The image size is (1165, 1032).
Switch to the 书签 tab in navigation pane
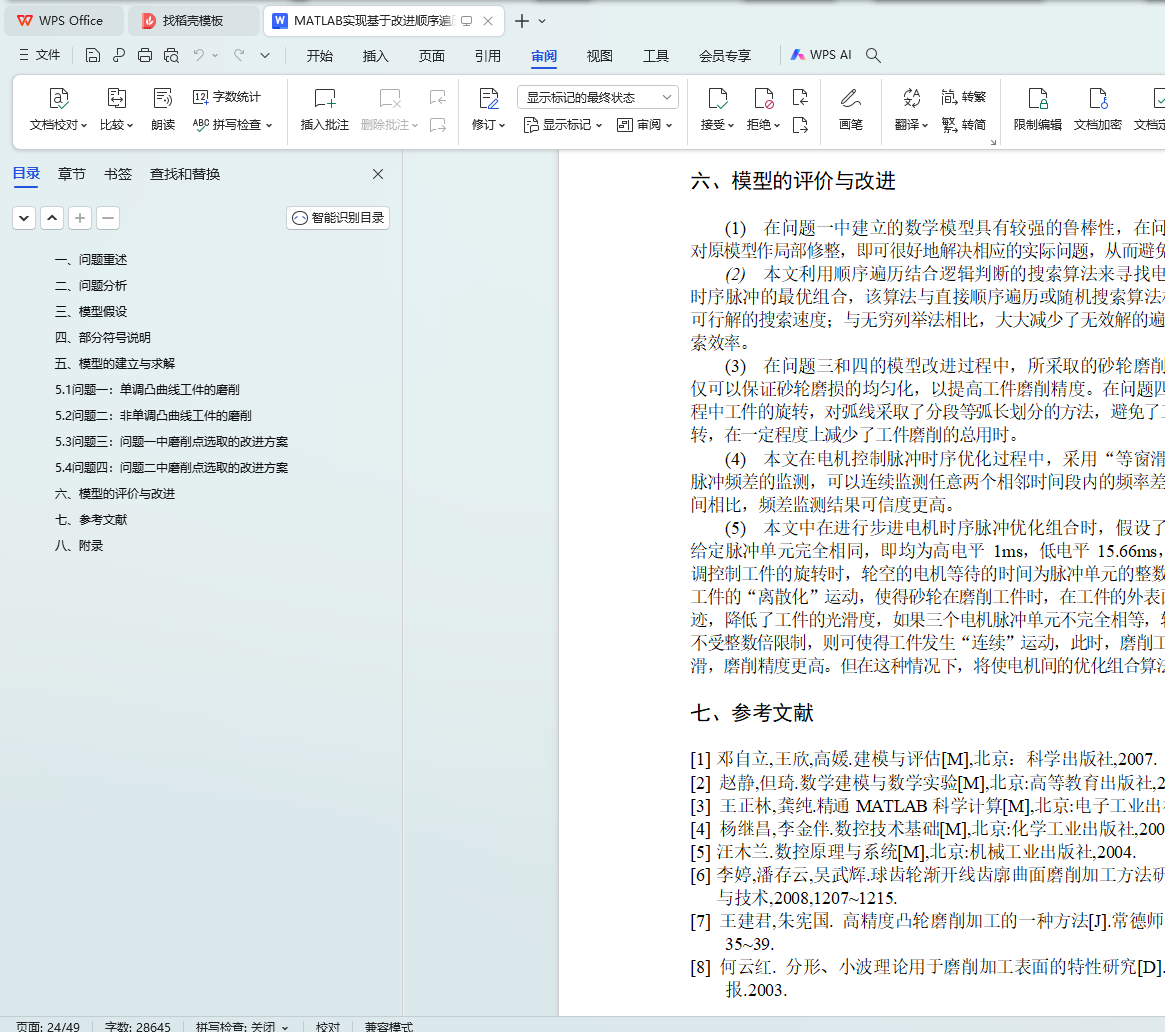point(118,174)
